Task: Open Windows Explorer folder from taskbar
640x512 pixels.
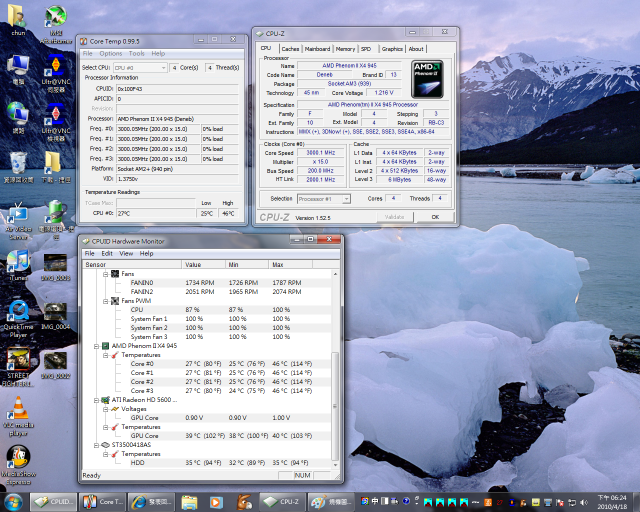Action: [189, 502]
